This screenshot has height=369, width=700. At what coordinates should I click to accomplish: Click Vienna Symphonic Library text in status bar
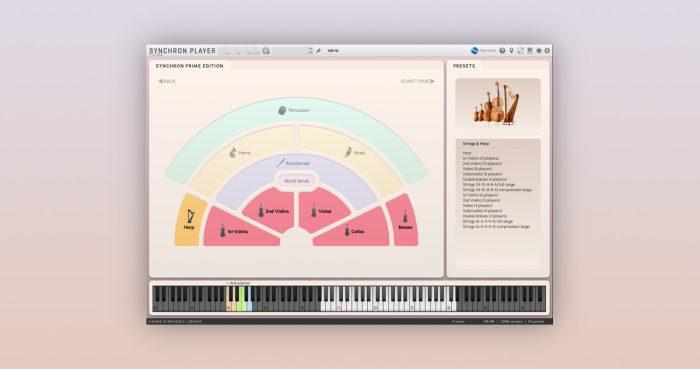pyautogui.click(x=175, y=321)
